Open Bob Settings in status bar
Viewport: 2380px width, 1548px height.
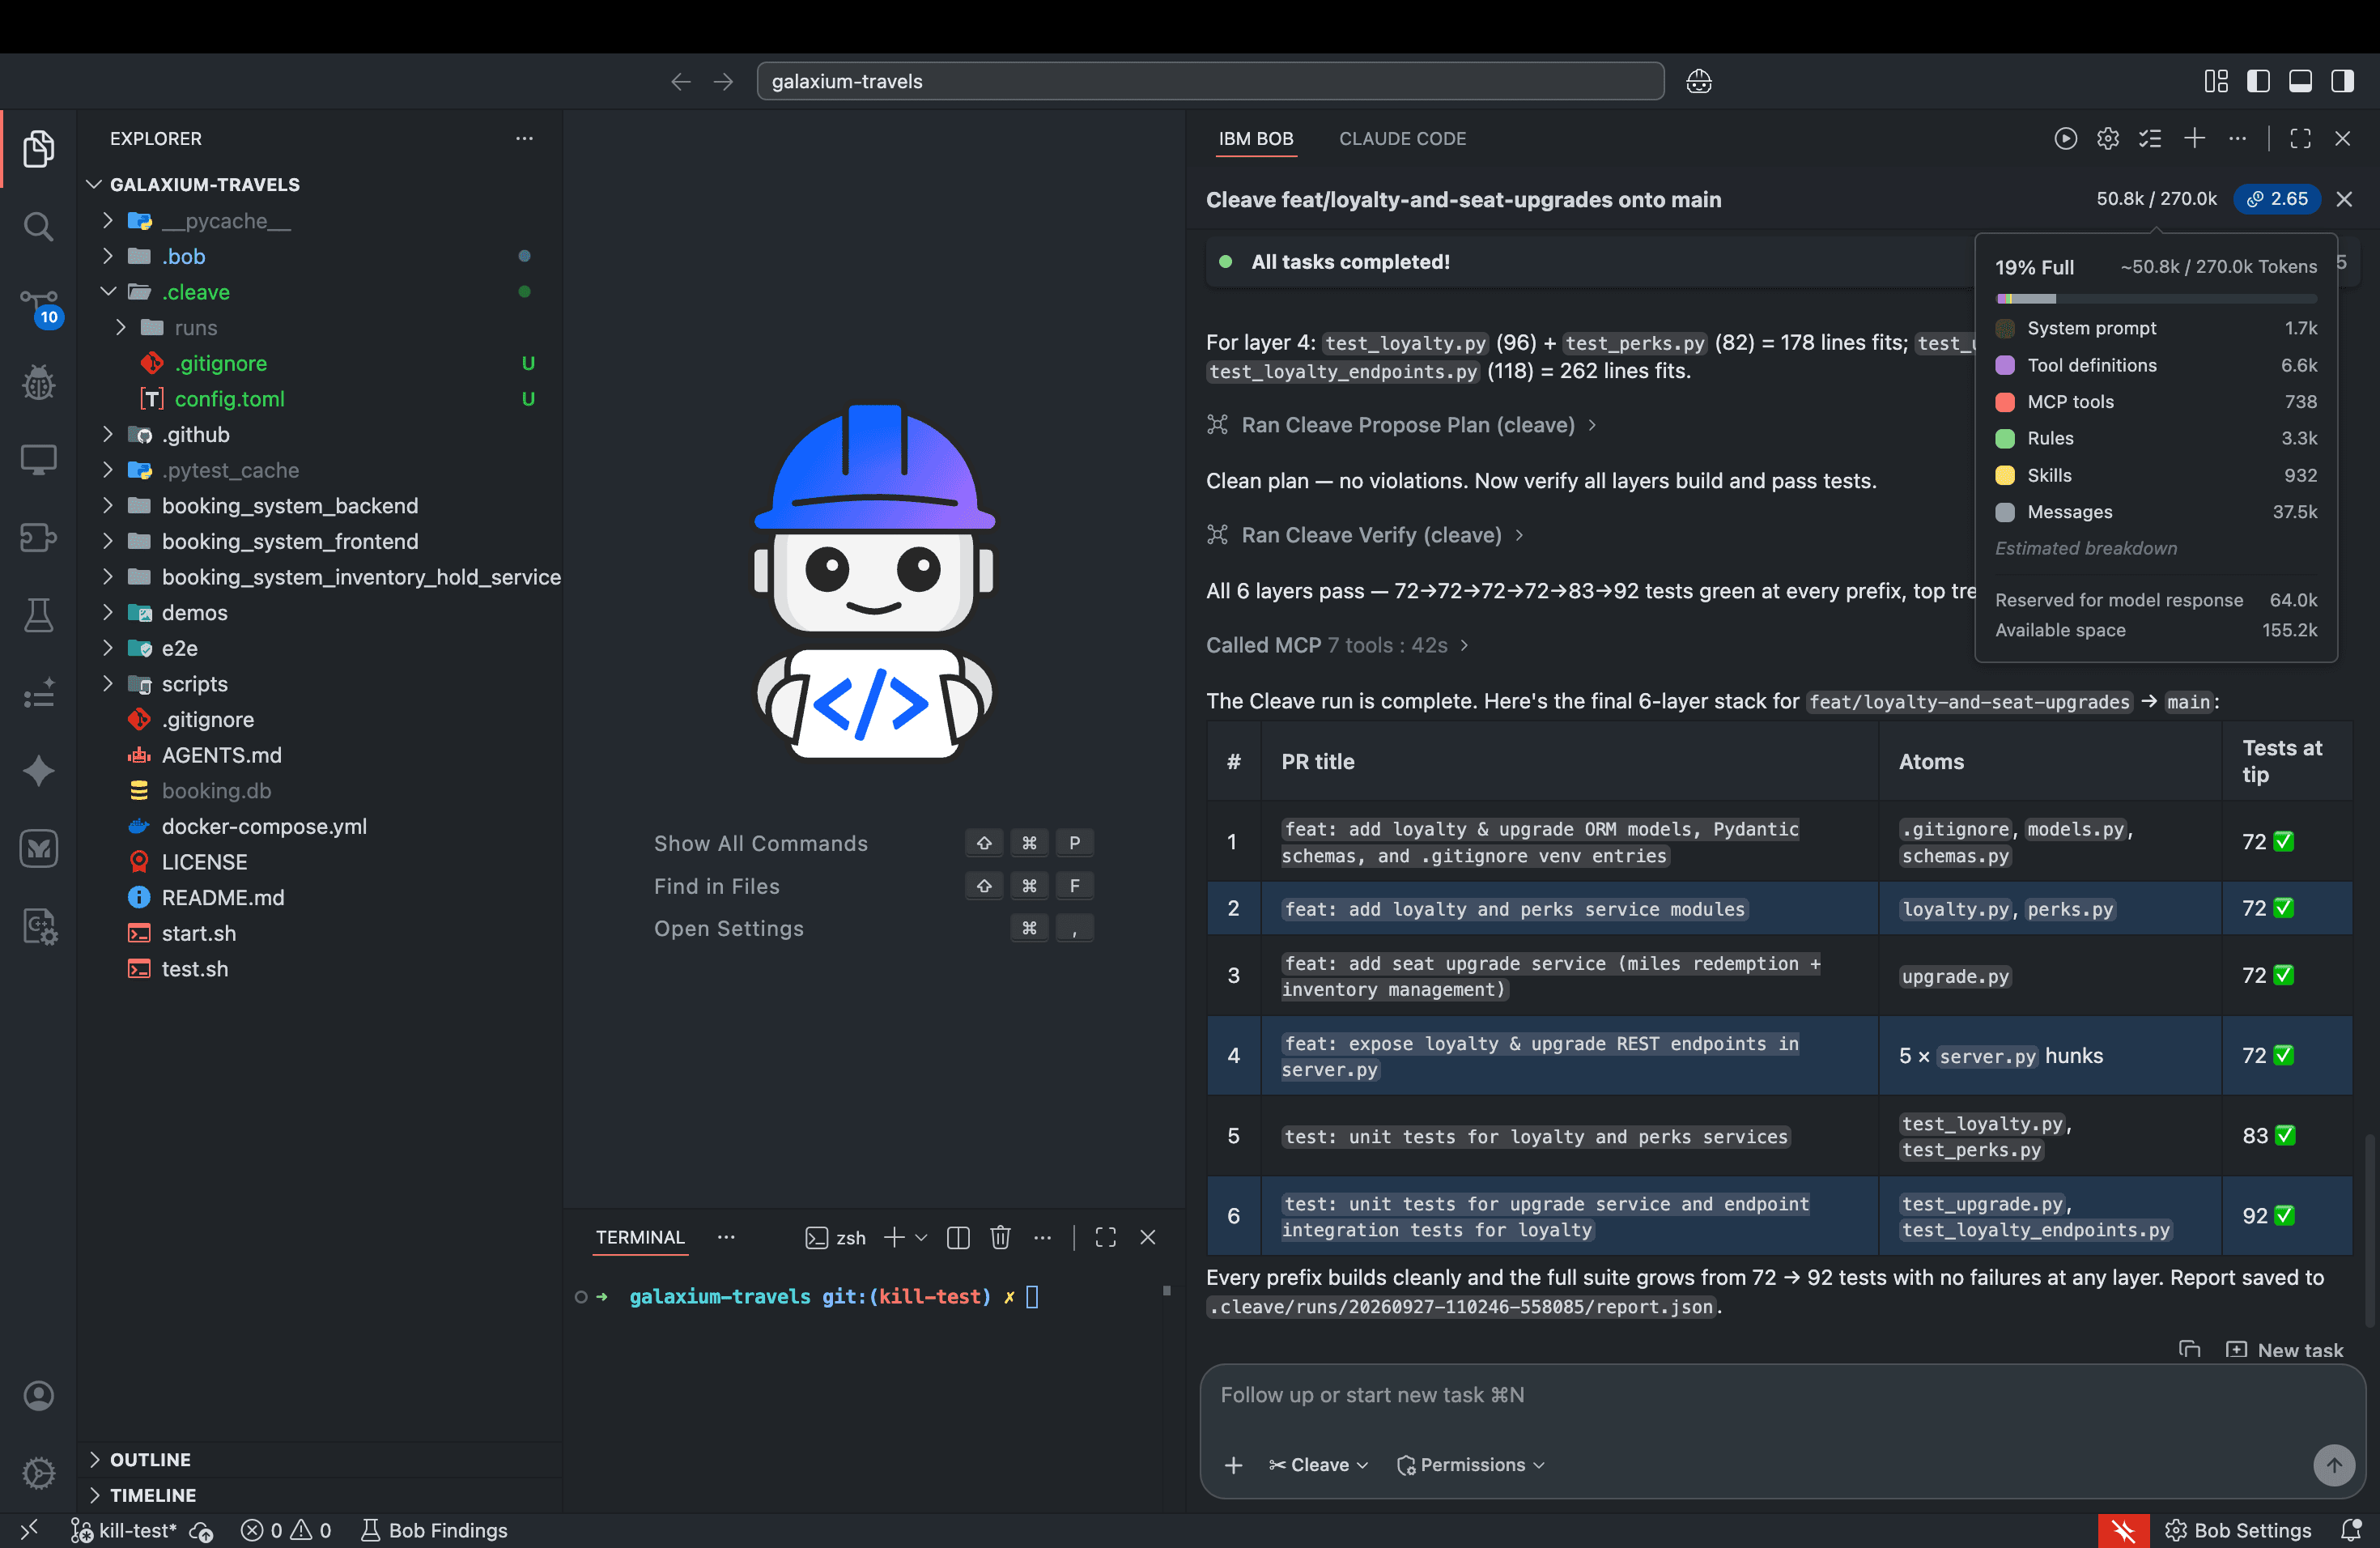[2238, 1530]
